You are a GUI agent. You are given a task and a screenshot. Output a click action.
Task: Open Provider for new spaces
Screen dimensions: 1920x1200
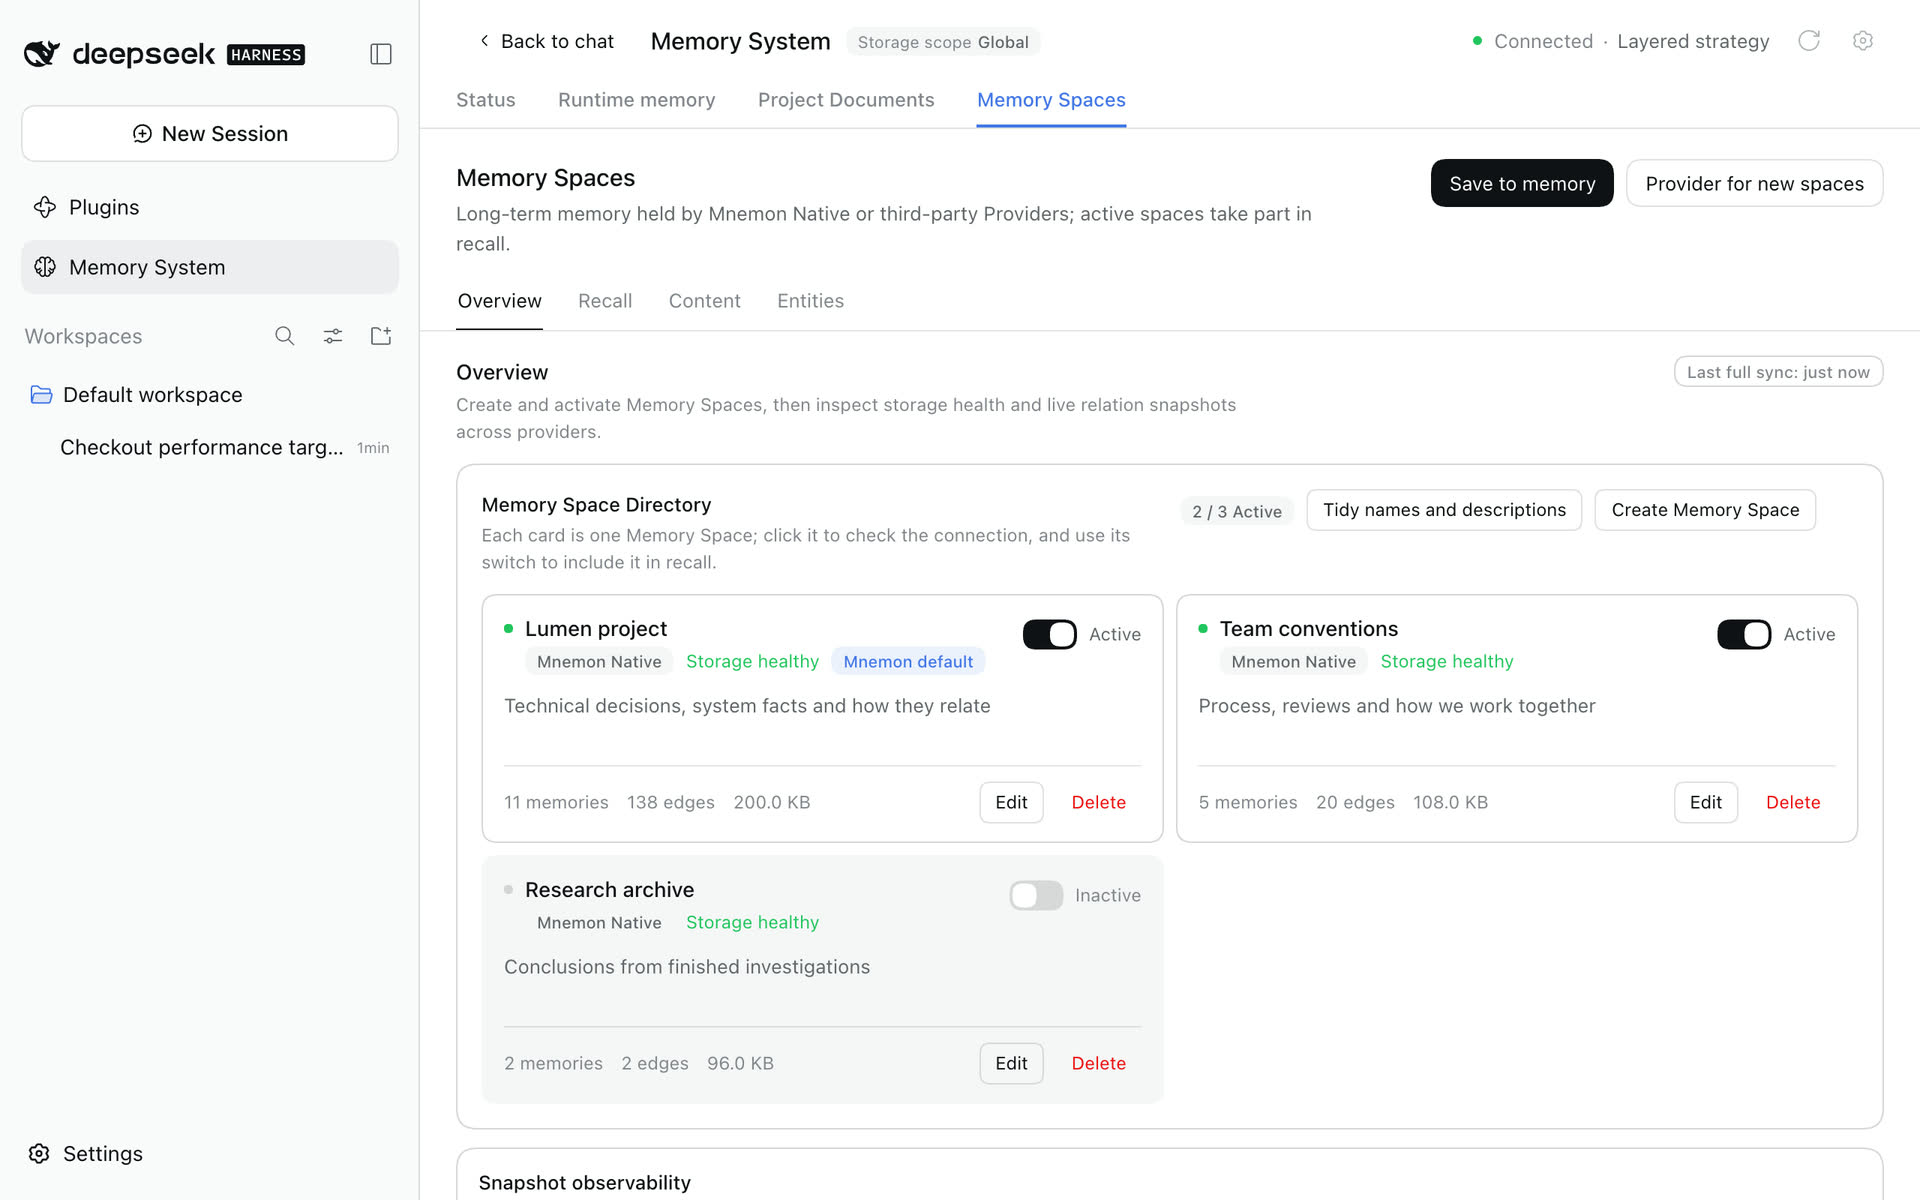[1754, 183]
